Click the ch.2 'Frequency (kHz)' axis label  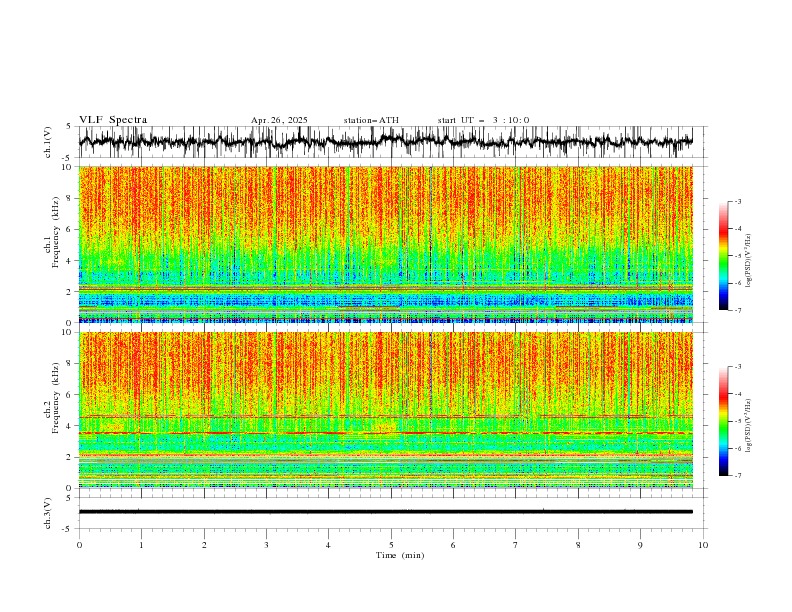56,398
